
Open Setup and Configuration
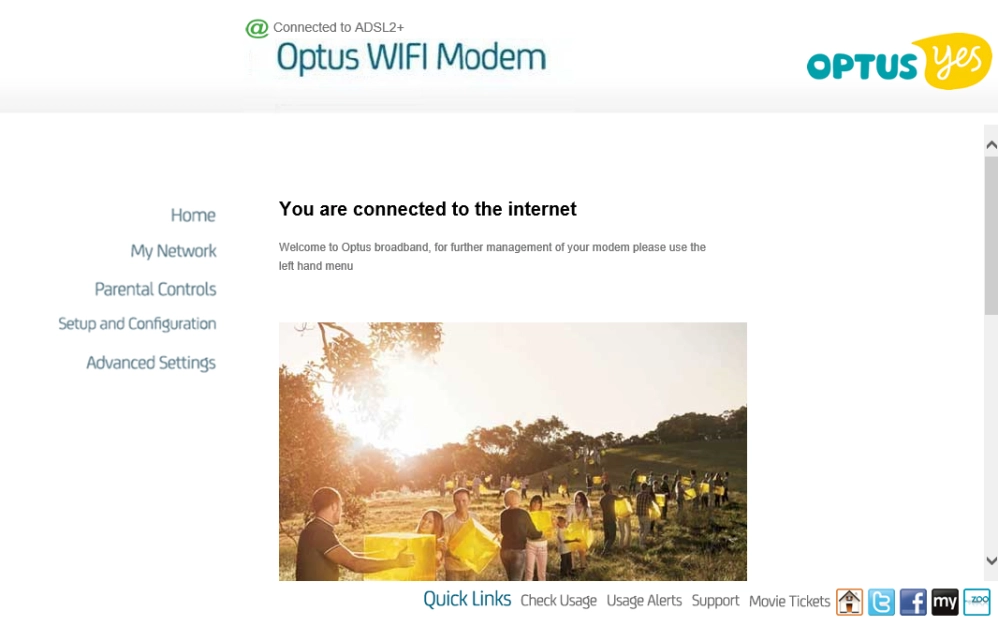tap(137, 324)
